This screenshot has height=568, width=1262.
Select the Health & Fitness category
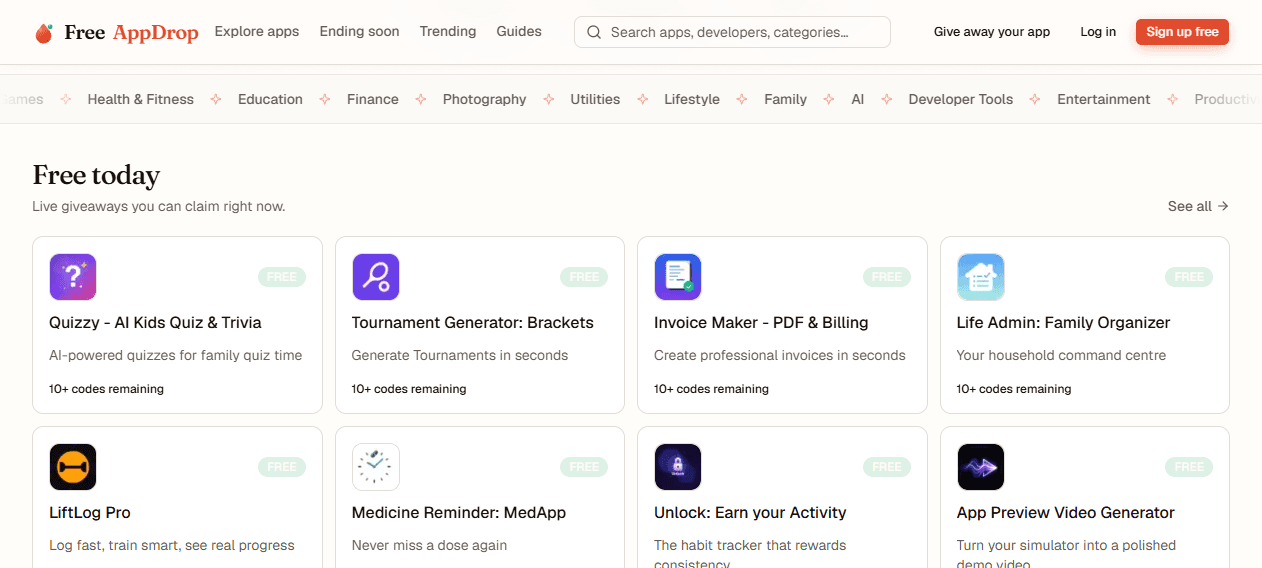coord(141,99)
